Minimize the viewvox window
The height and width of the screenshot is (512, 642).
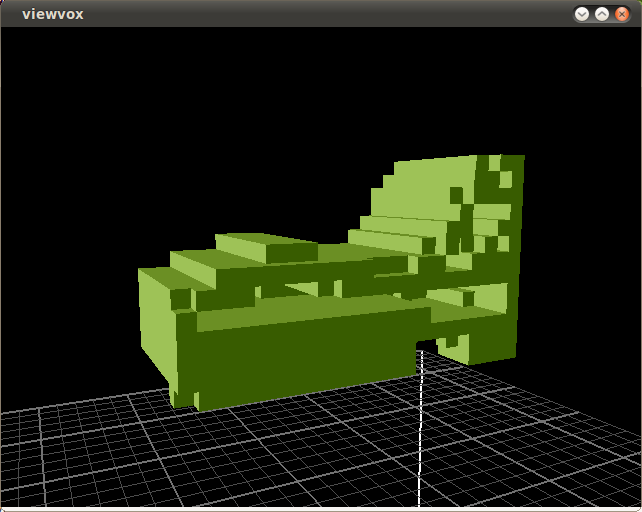point(582,14)
